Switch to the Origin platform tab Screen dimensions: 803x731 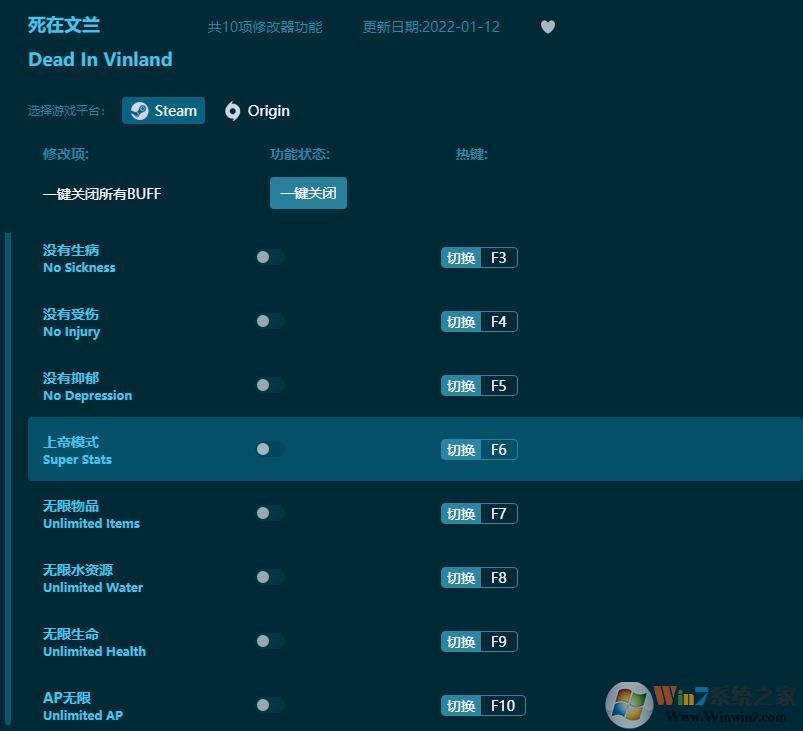pyautogui.click(x=257, y=111)
